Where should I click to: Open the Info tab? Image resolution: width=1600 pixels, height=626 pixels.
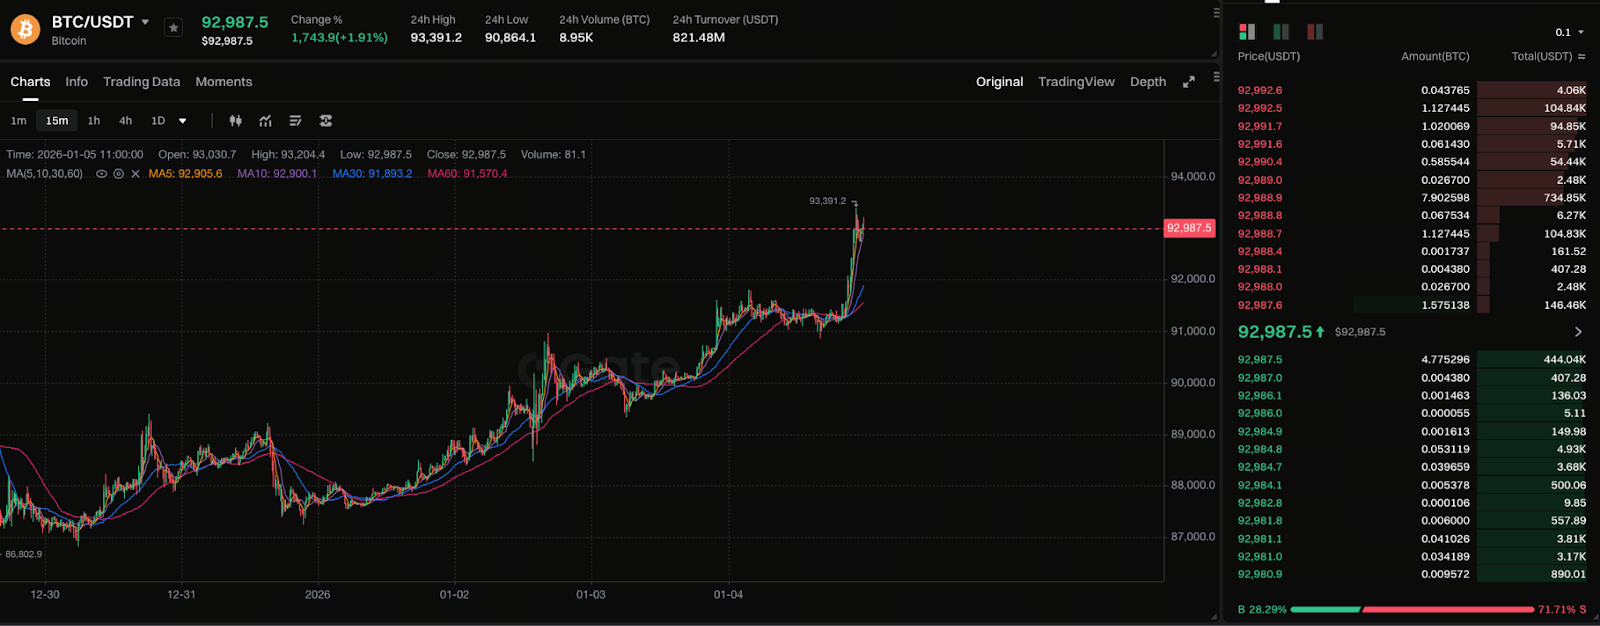(x=77, y=82)
